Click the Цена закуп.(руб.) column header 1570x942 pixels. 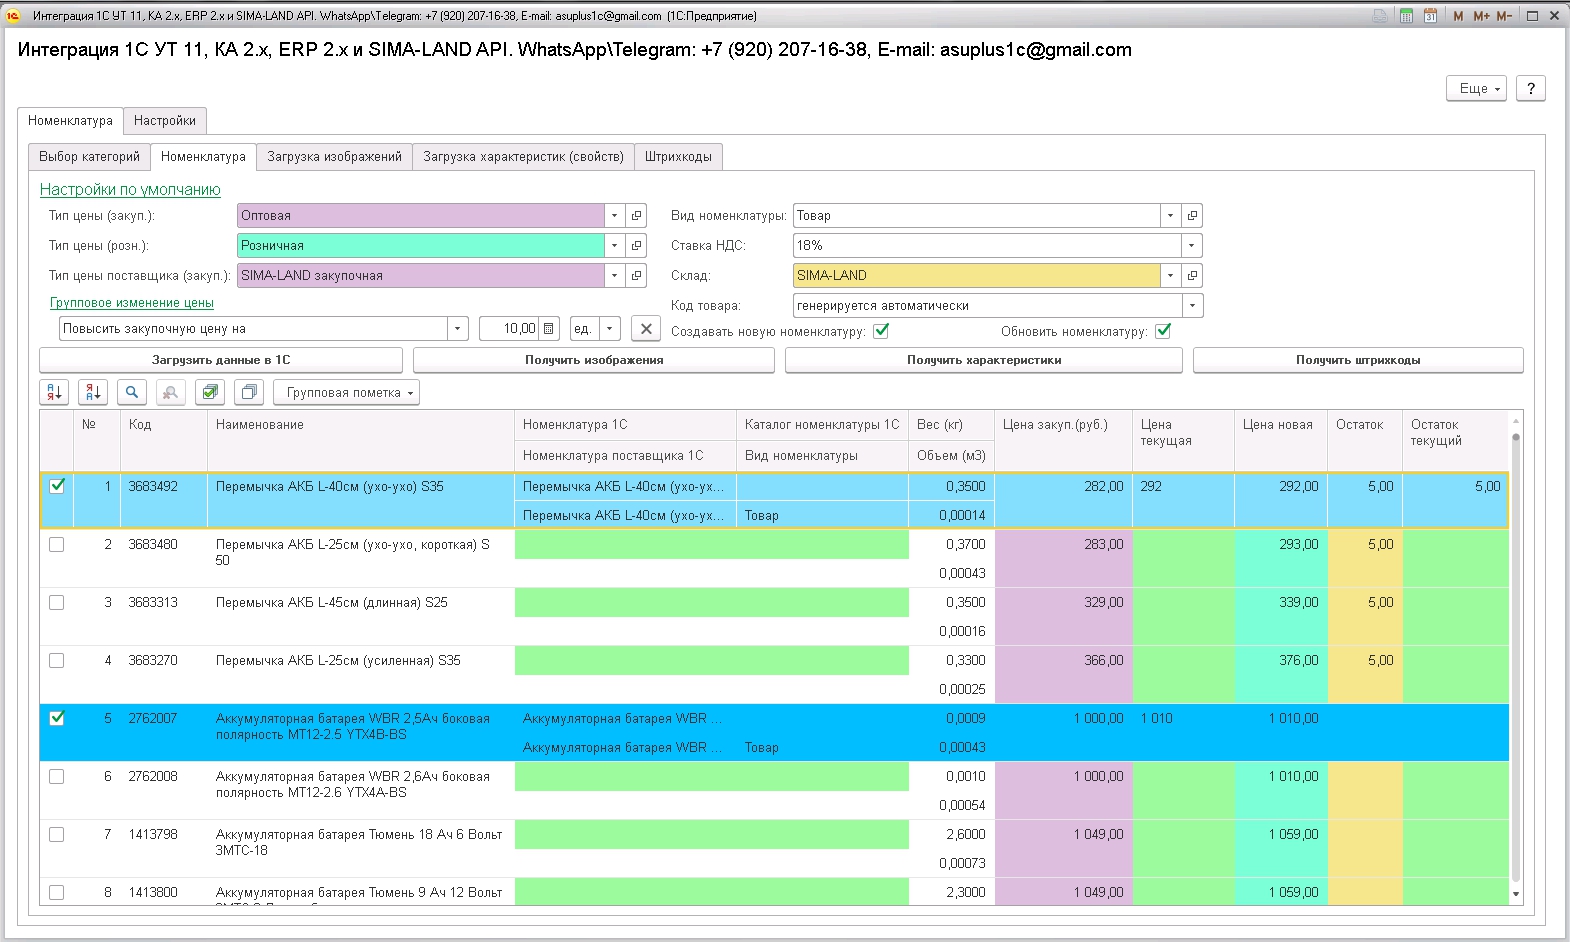click(x=1063, y=440)
